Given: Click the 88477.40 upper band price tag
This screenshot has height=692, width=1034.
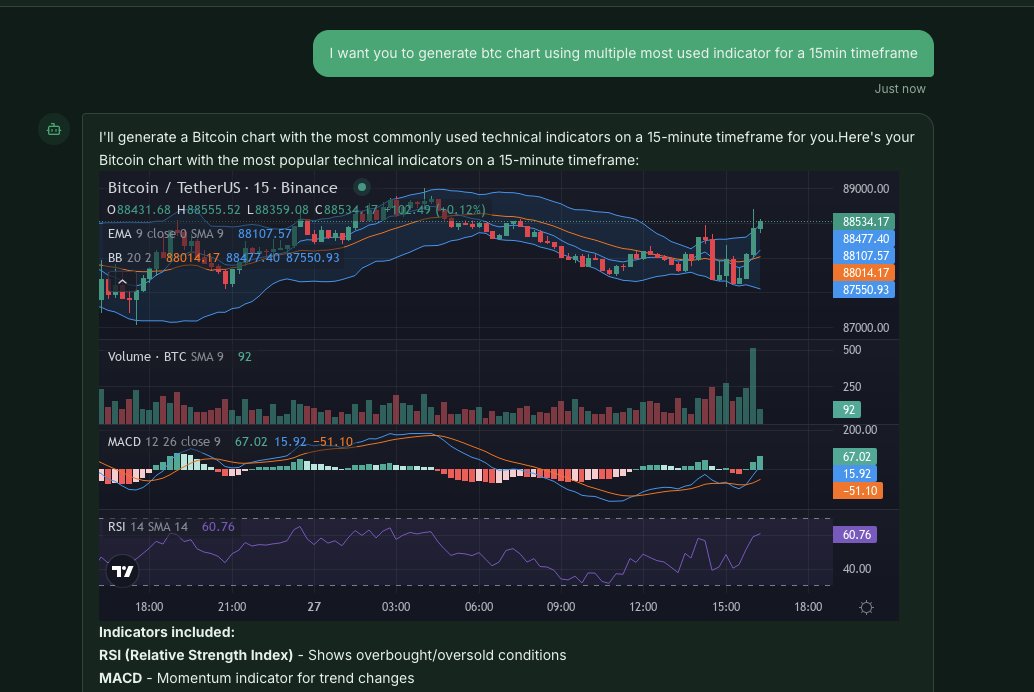Looking at the screenshot, I should pyautogui.click(x=864, y=239).
